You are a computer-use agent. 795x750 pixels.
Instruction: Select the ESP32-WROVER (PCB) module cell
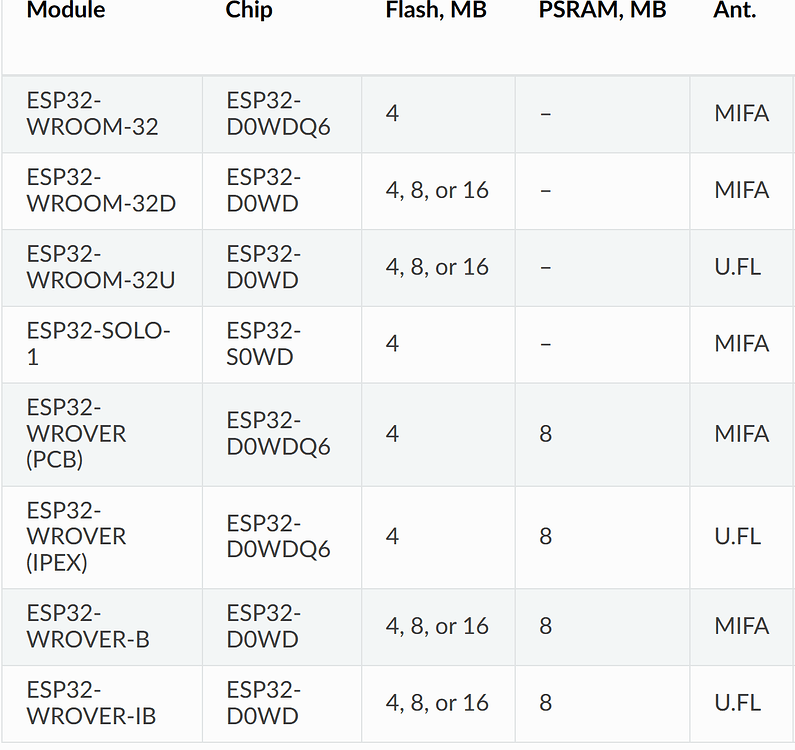(102, 435)
